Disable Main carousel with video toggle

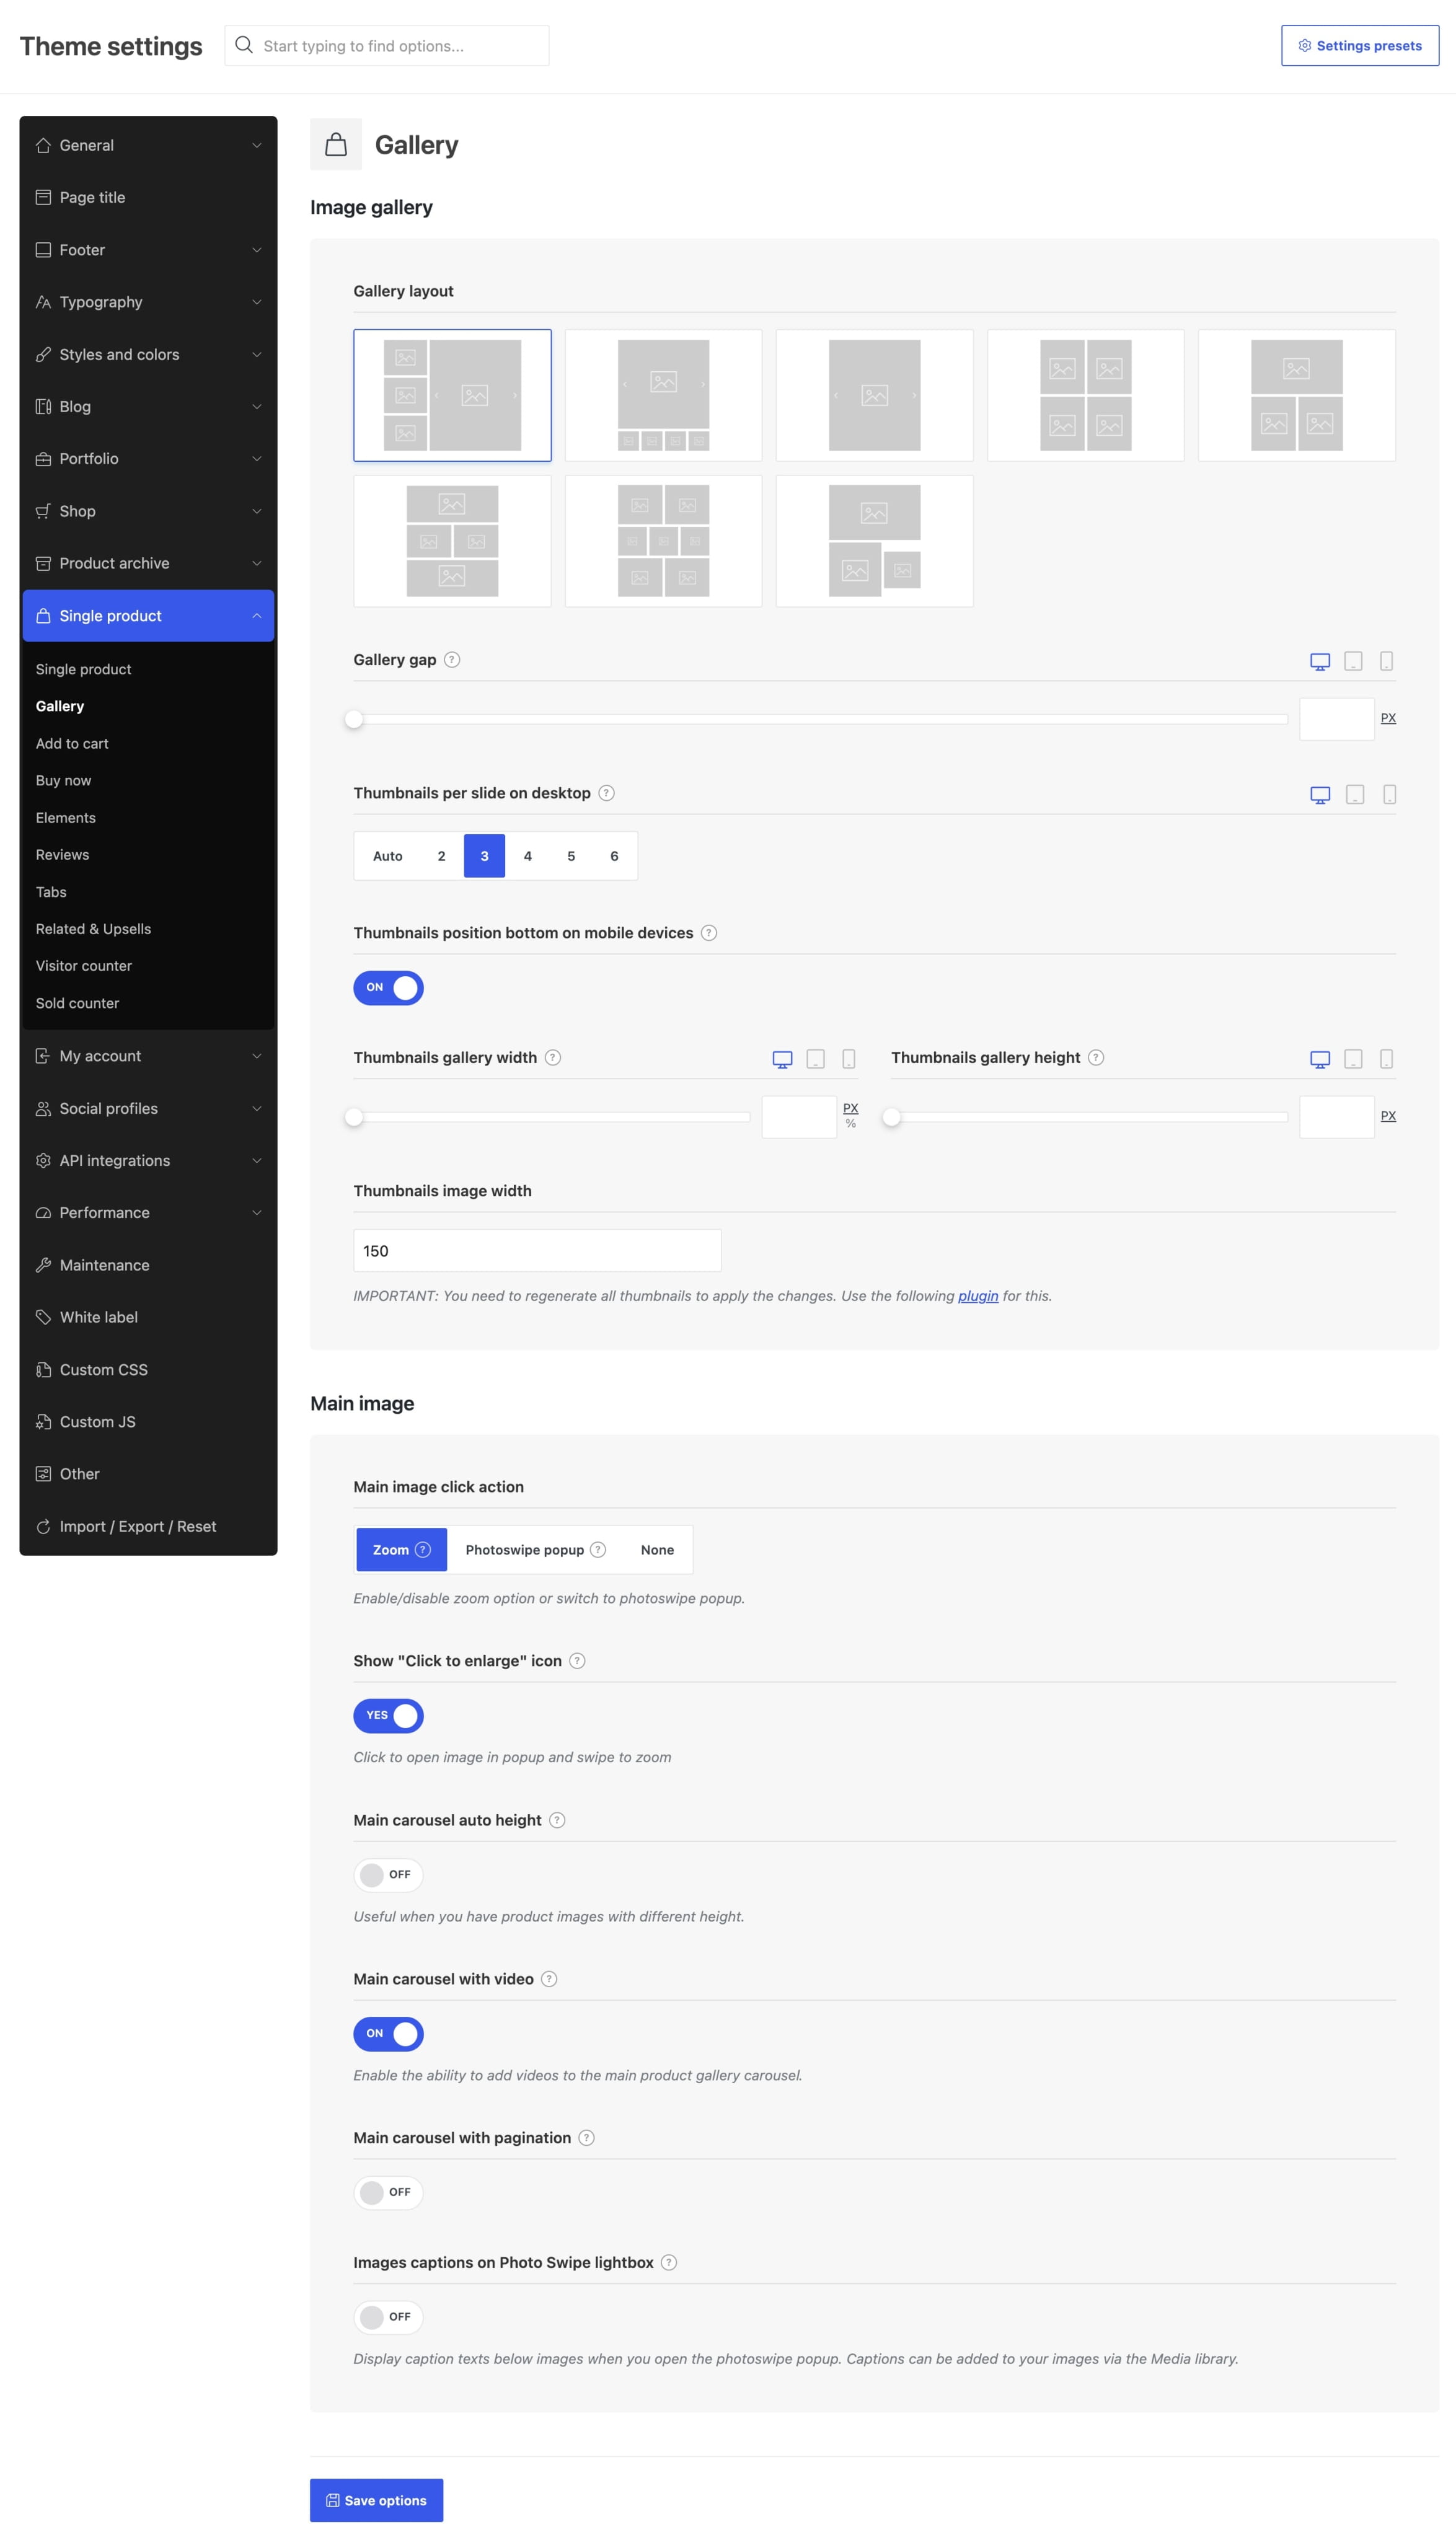[388, 2034]
